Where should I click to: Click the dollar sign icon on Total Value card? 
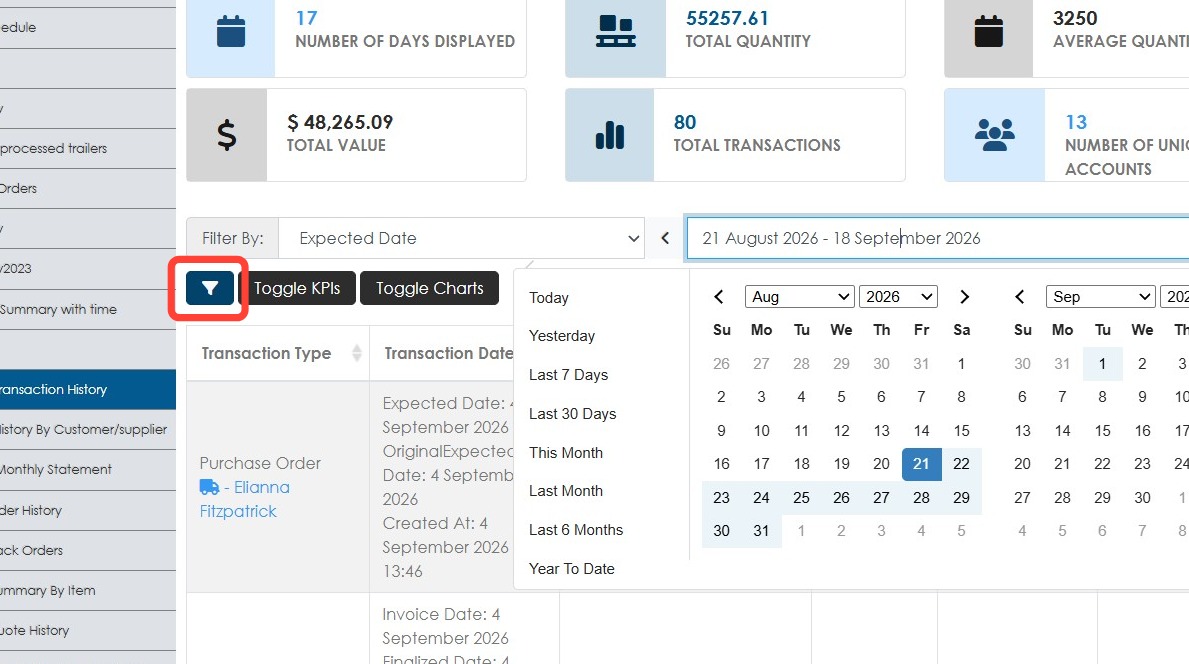(x=227, y=135)
